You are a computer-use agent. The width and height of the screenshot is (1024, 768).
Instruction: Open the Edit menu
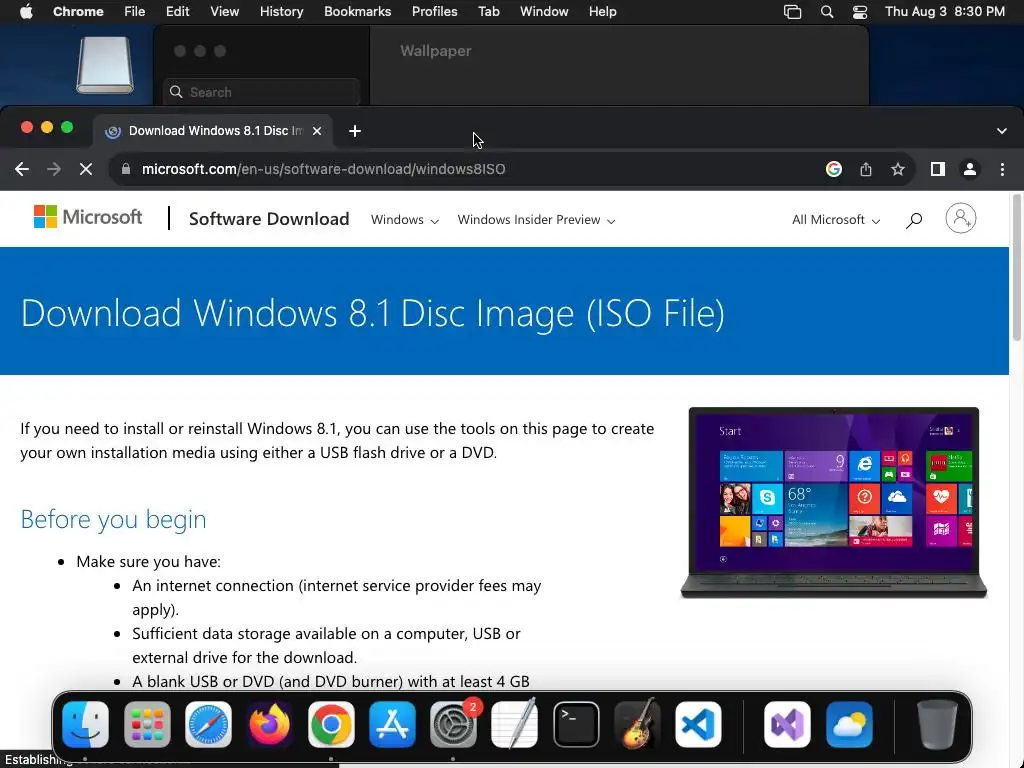tap(177, 12)
